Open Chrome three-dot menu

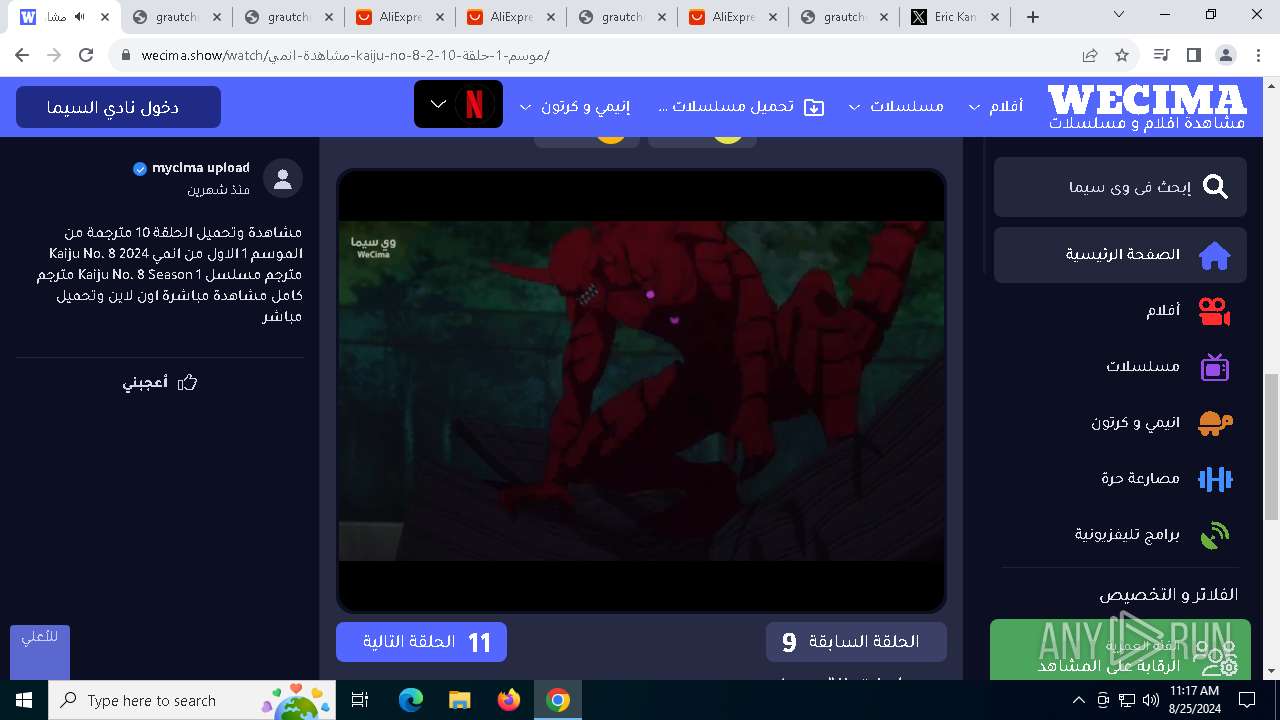click(1257, 55)
